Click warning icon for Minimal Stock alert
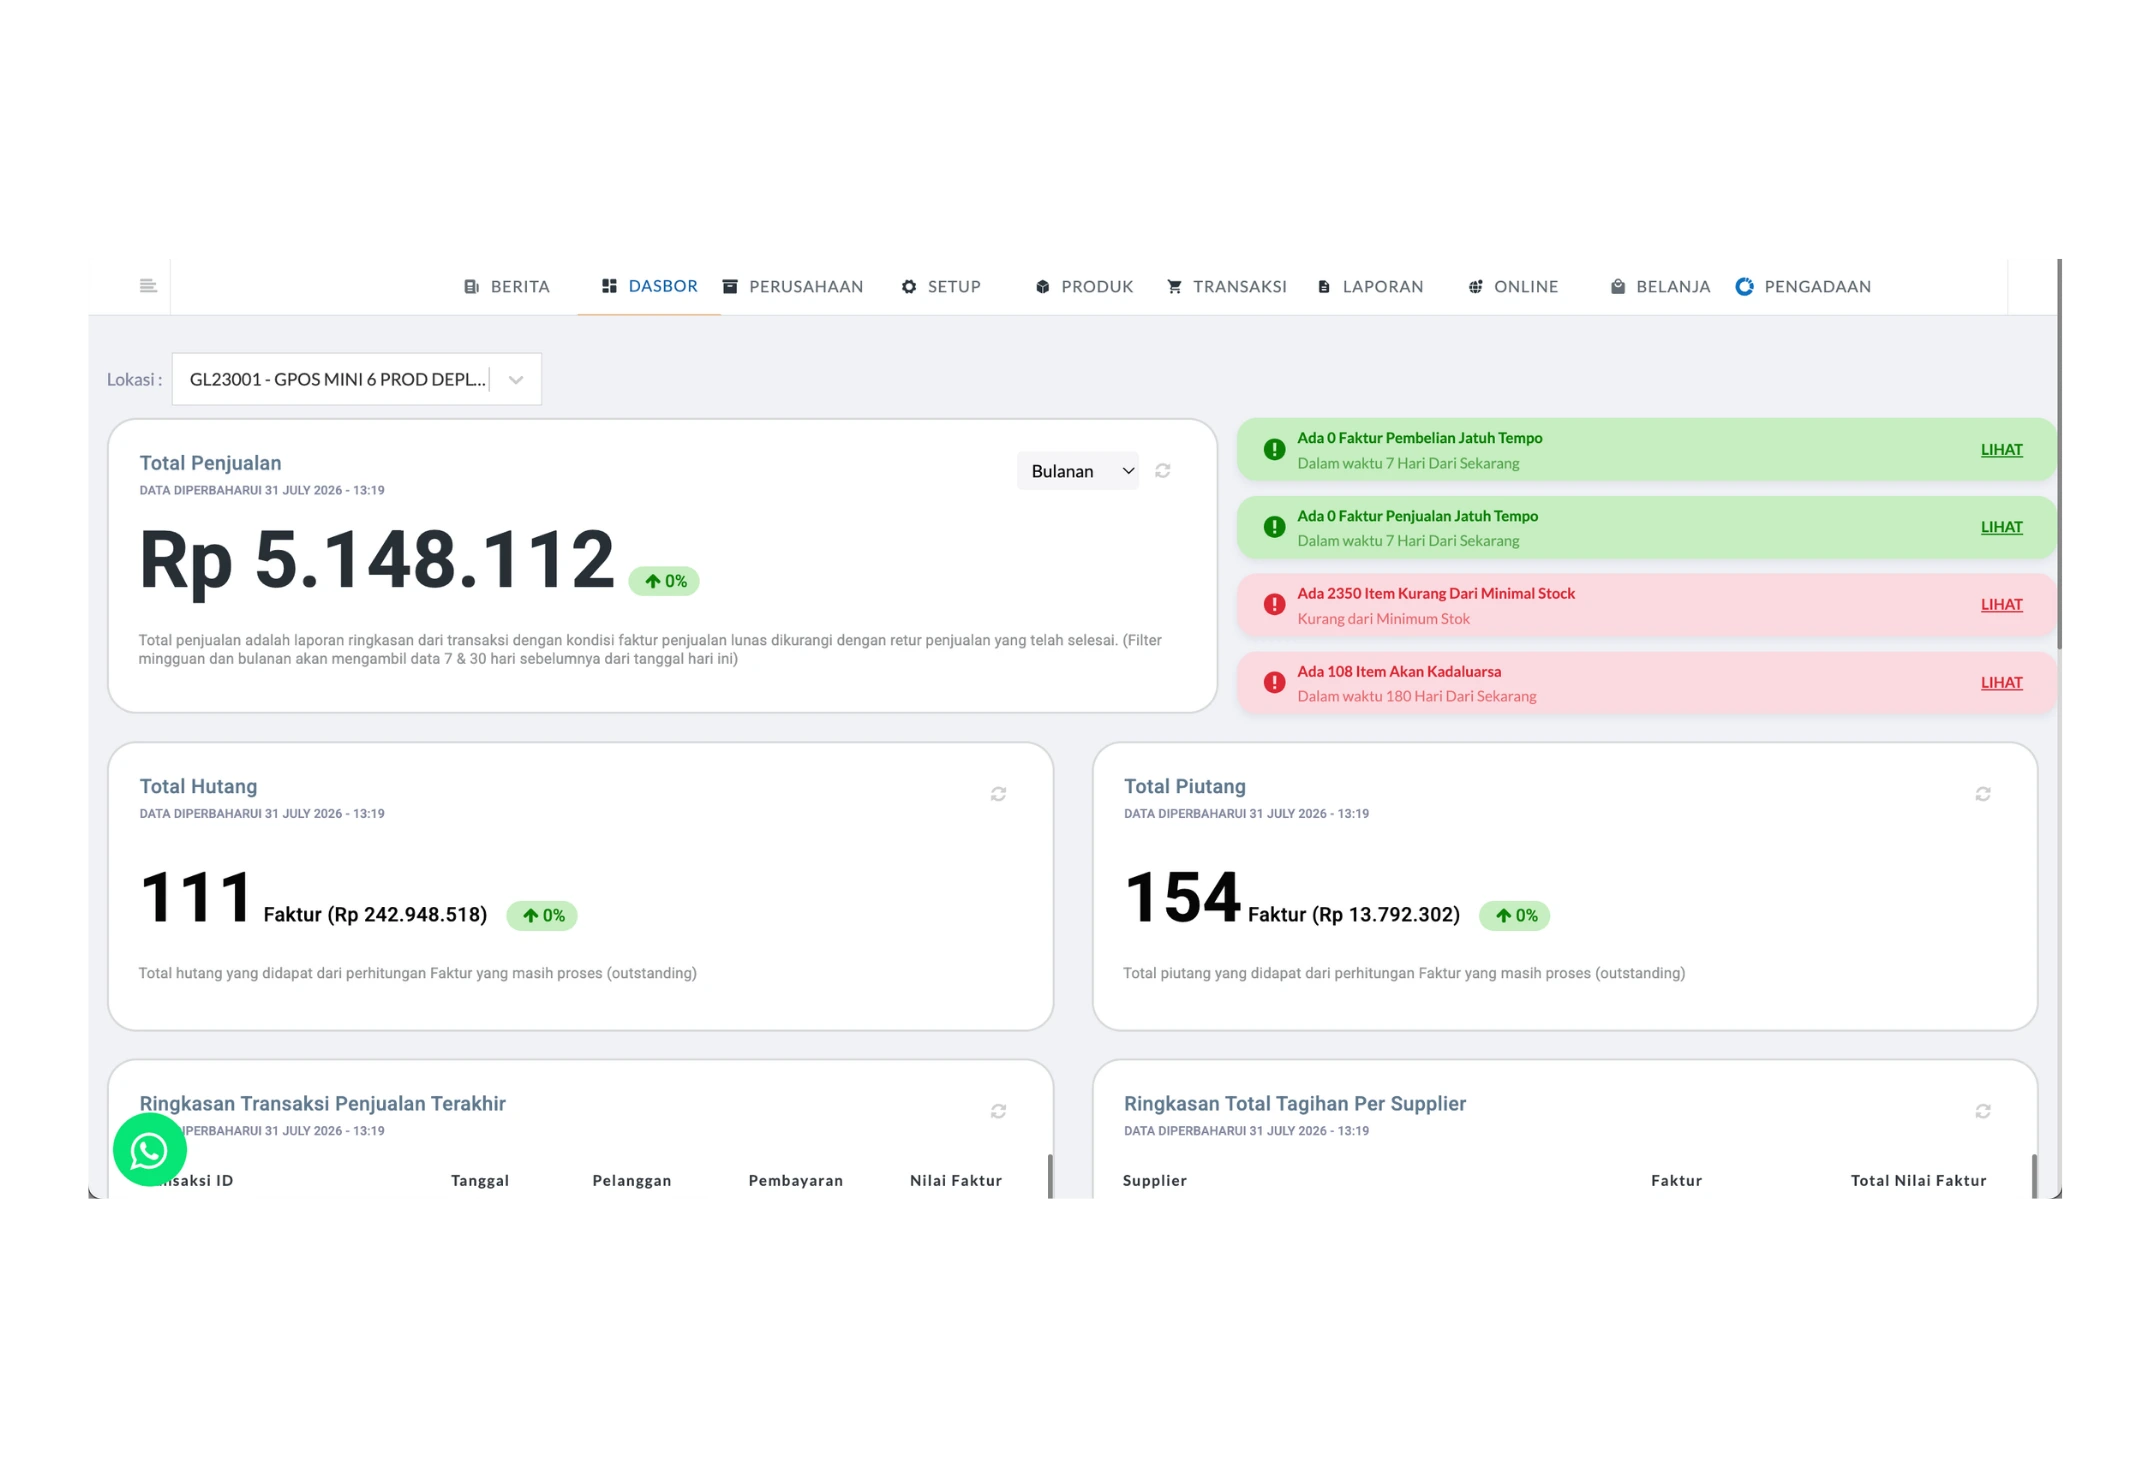The image size is (2152, 1460). [x=1274, y=605]
